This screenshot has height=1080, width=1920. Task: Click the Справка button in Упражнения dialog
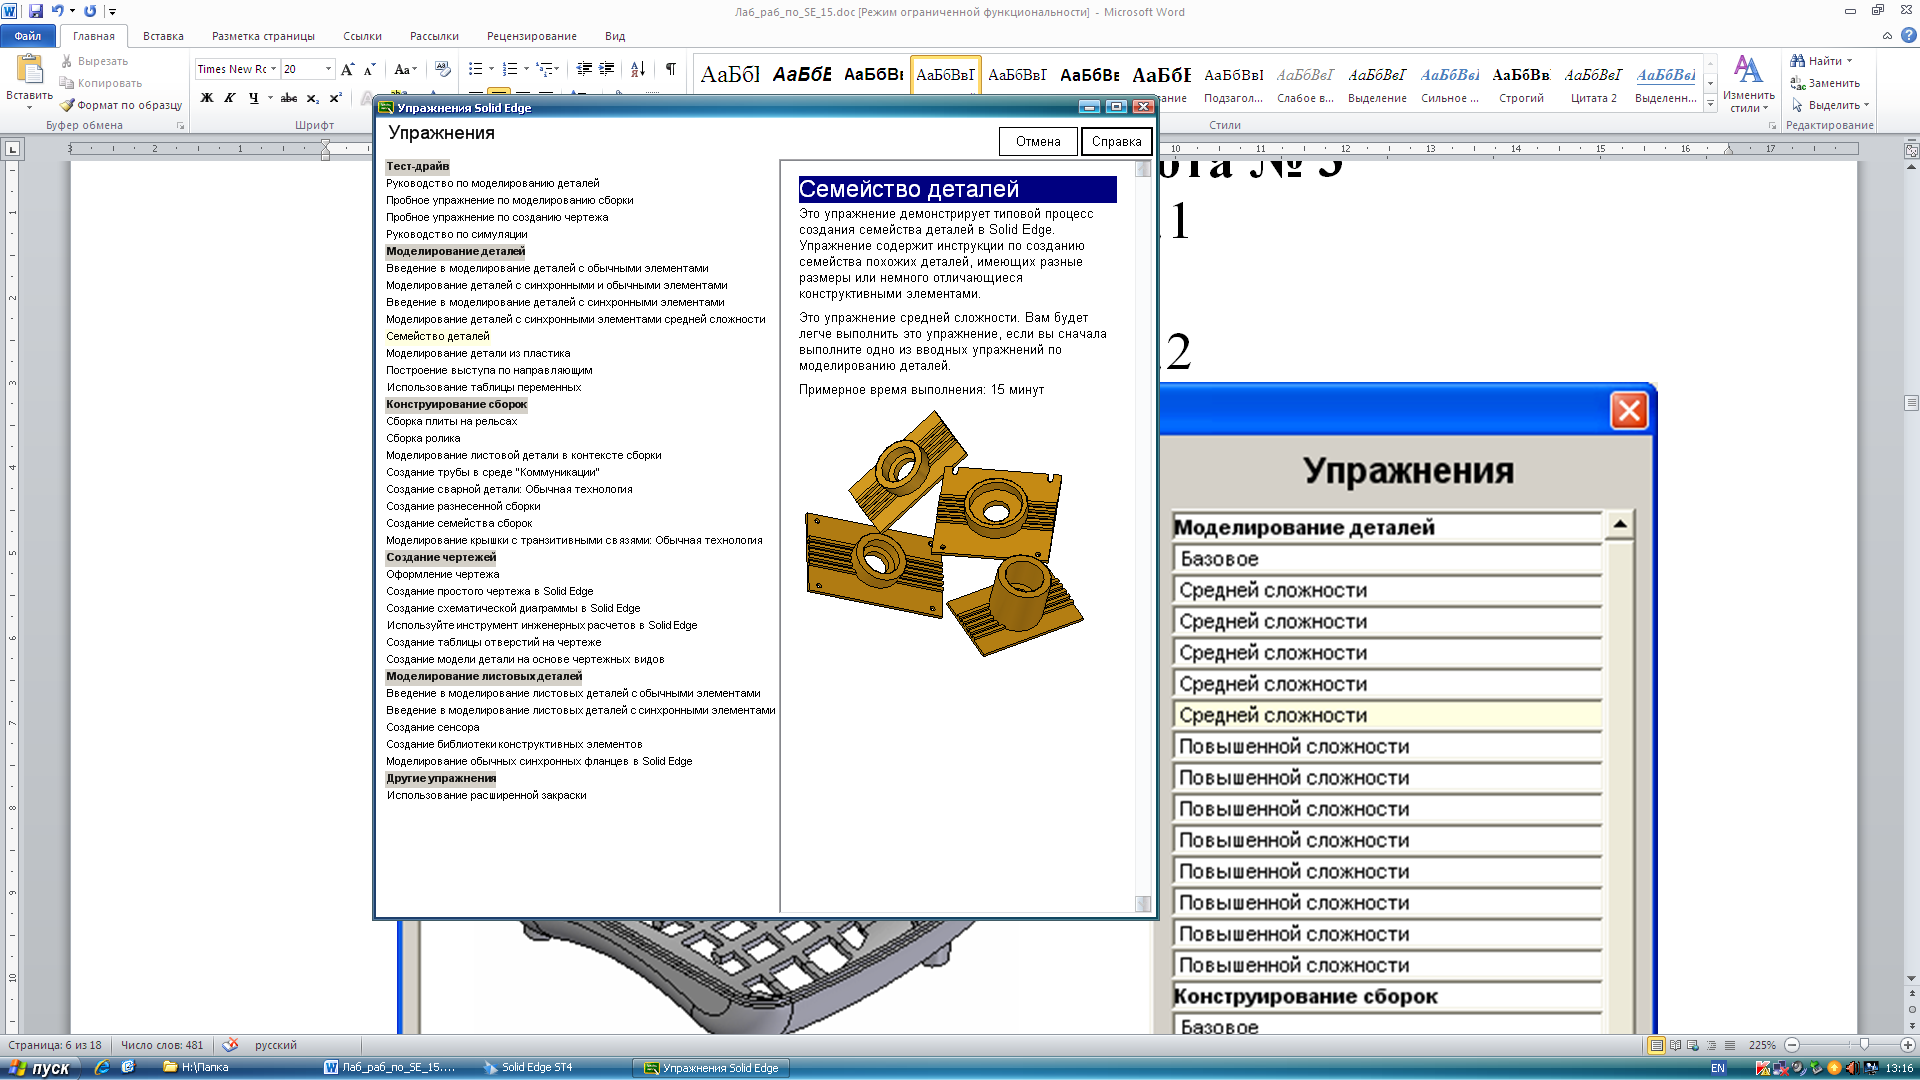click(1116, 141)
